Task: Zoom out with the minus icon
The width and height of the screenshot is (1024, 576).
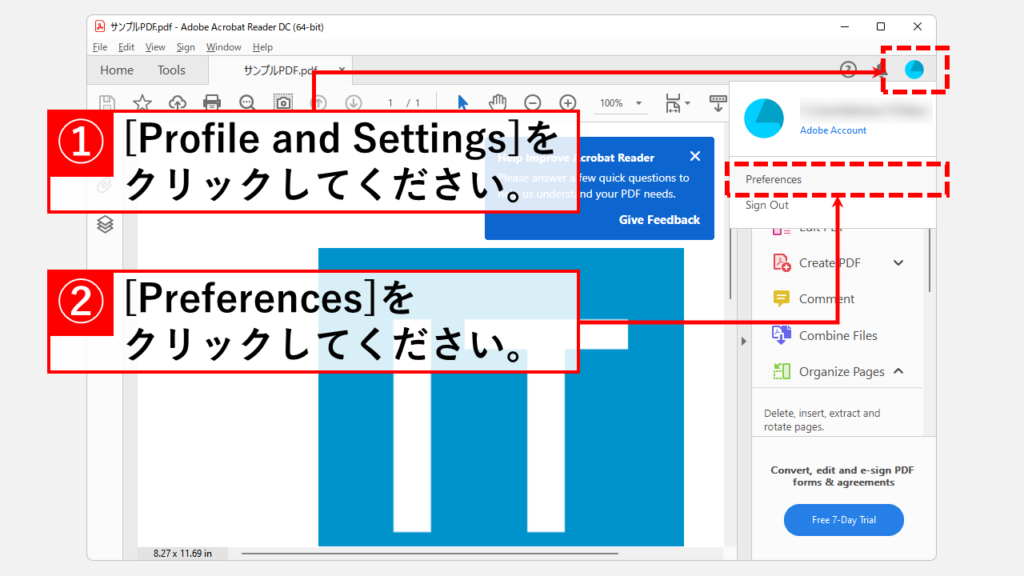Action: click(533, 102)
